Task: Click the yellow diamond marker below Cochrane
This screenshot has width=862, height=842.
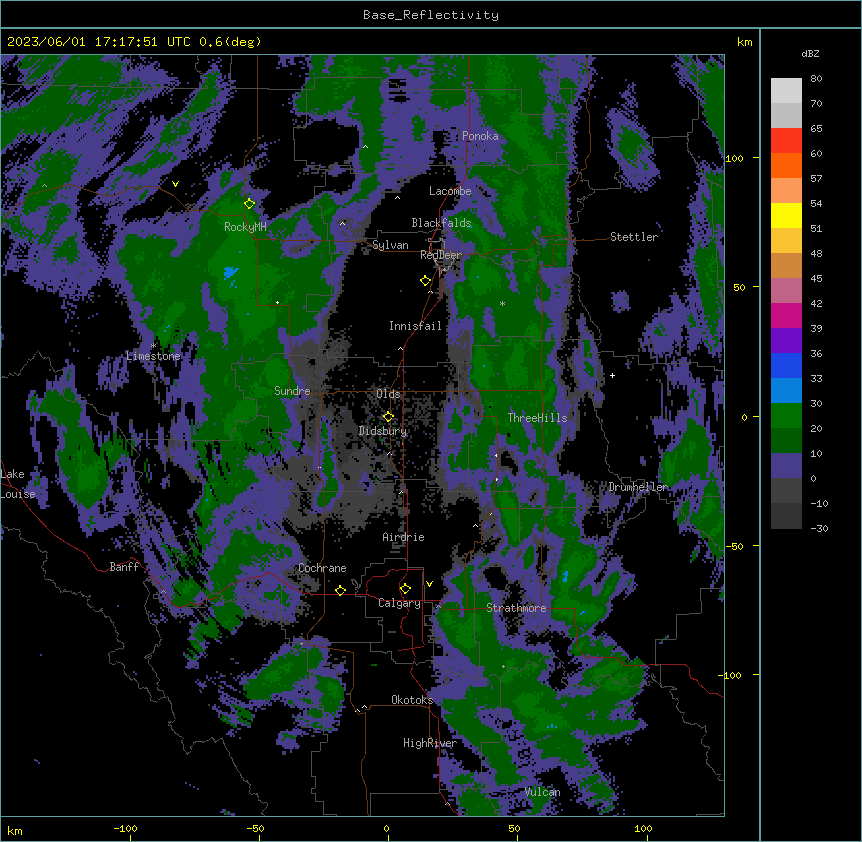Action: (x=340, y=590)
